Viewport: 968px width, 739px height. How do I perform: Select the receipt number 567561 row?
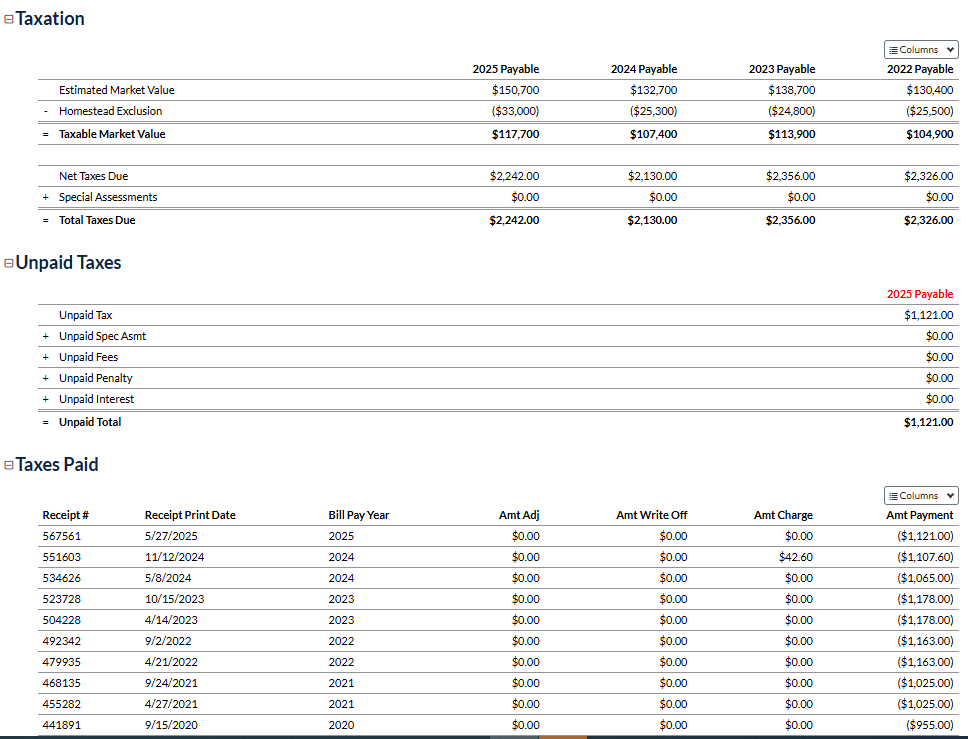click(61, 536)
